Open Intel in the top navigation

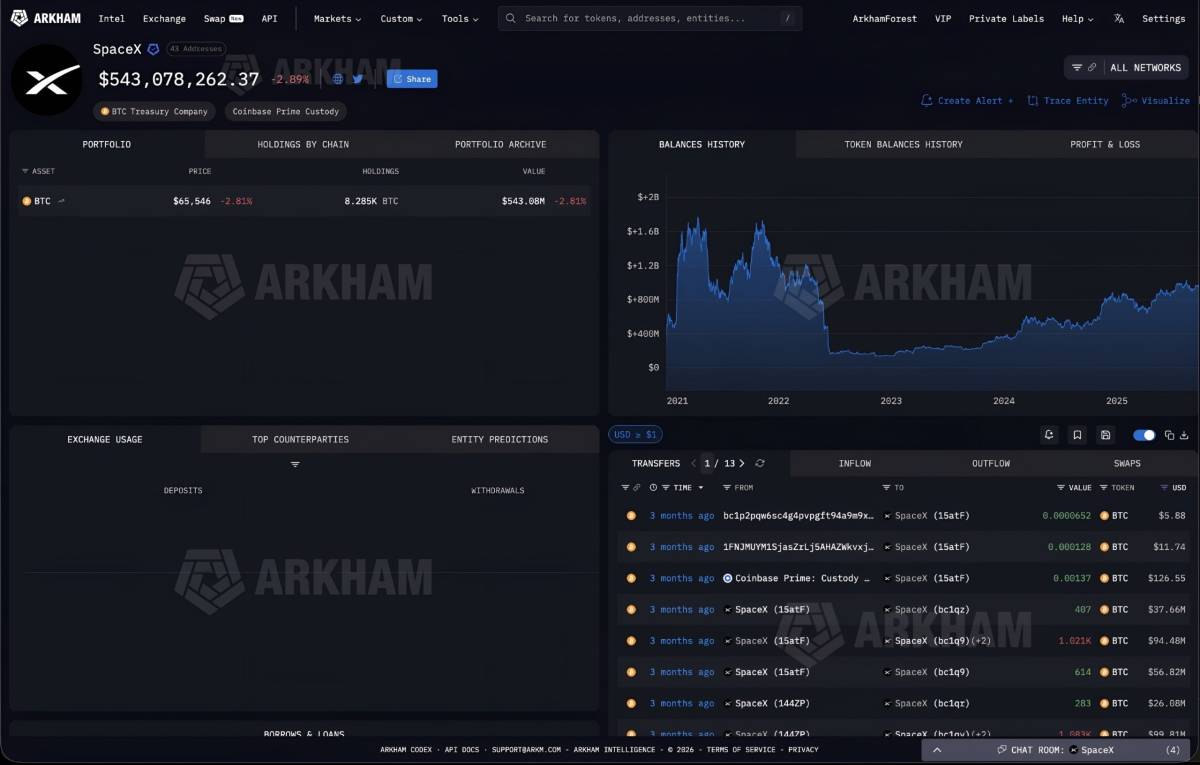[x=111, y=18]
